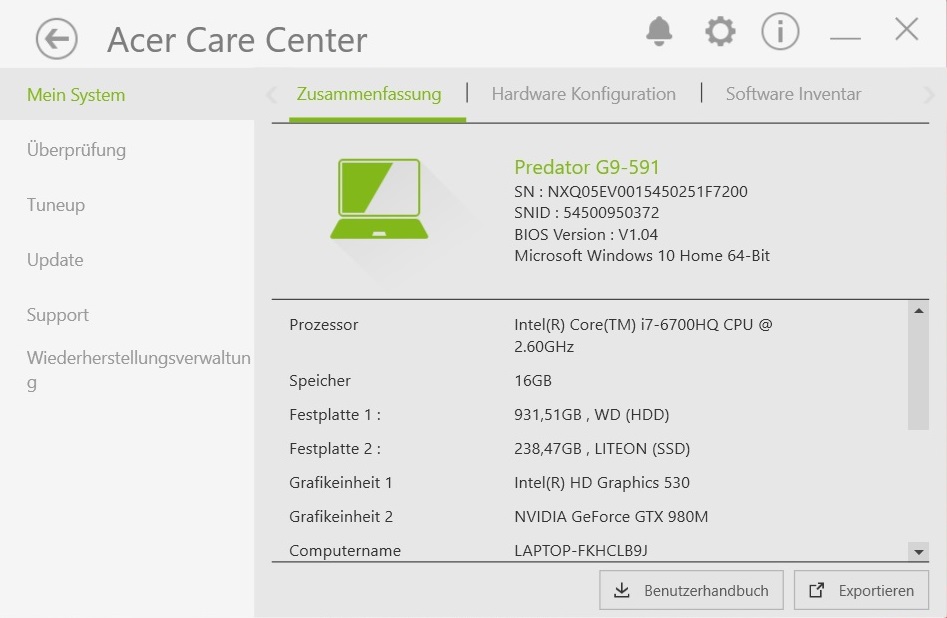Open the Software Inventar tab
The image size is (947, 618).
tap(793, 94)
